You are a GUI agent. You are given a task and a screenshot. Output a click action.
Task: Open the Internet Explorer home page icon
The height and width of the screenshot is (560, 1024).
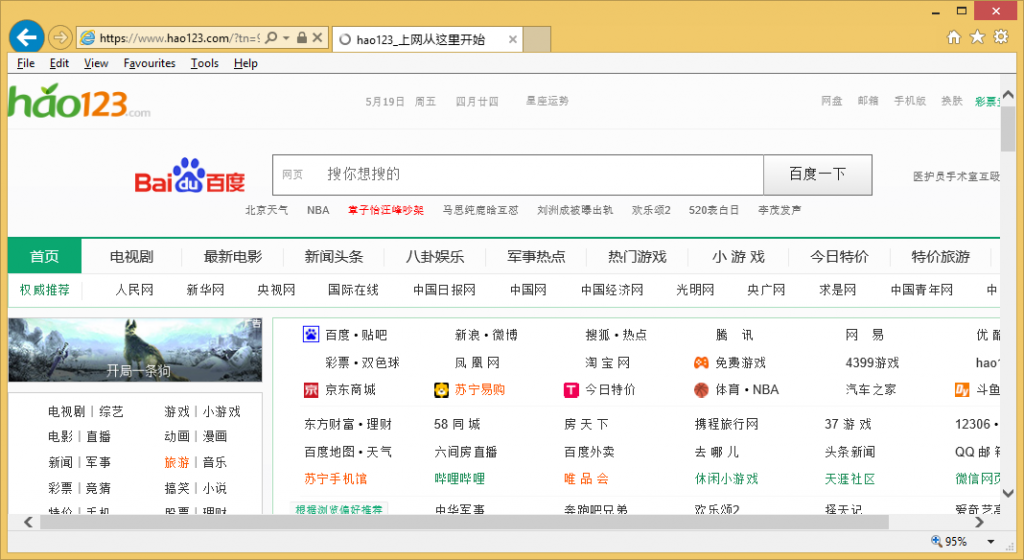(953, 38)
